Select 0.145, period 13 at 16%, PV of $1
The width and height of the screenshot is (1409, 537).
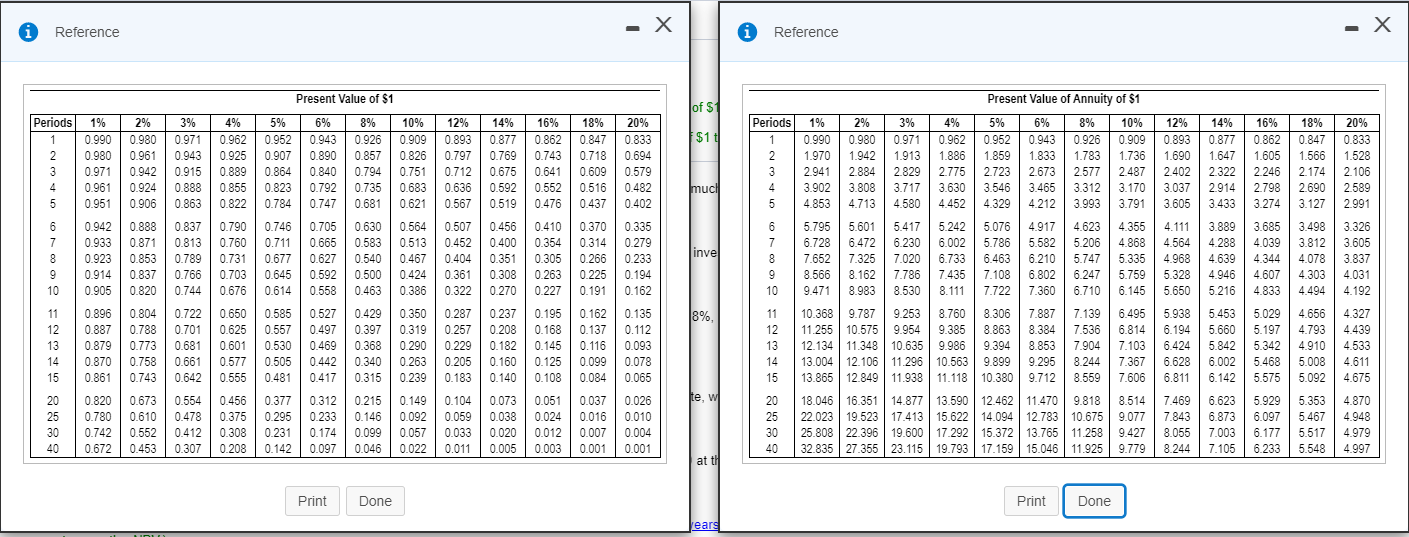tap(547, 346)
